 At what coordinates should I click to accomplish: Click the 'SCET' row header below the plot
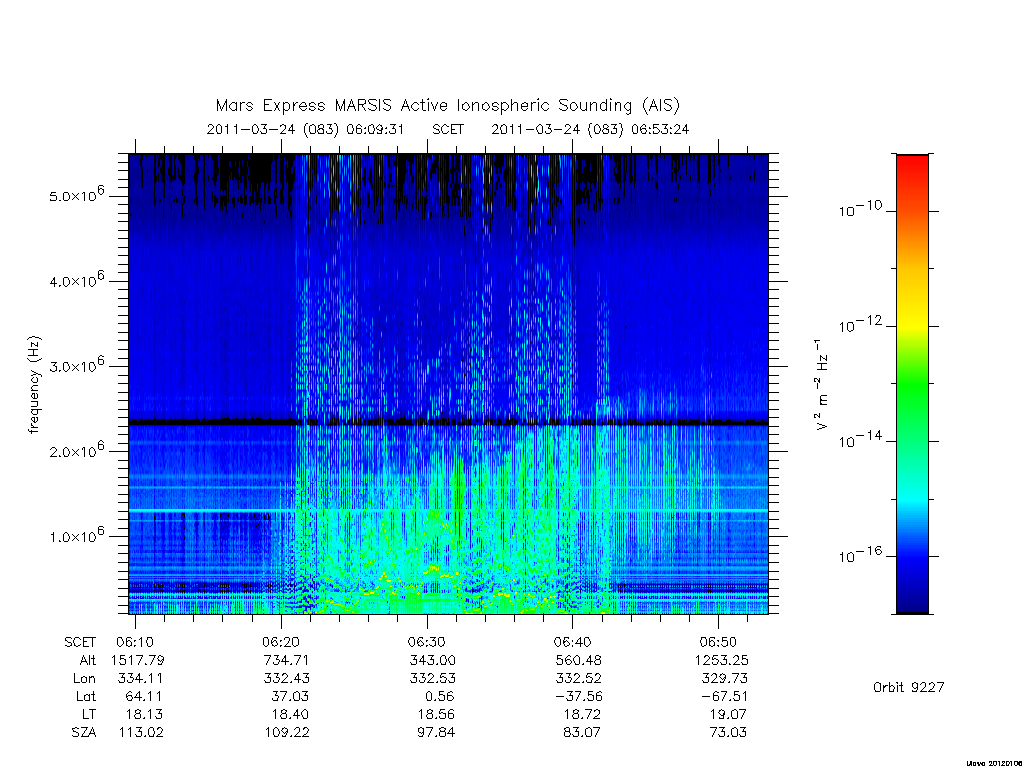point(80,643)
